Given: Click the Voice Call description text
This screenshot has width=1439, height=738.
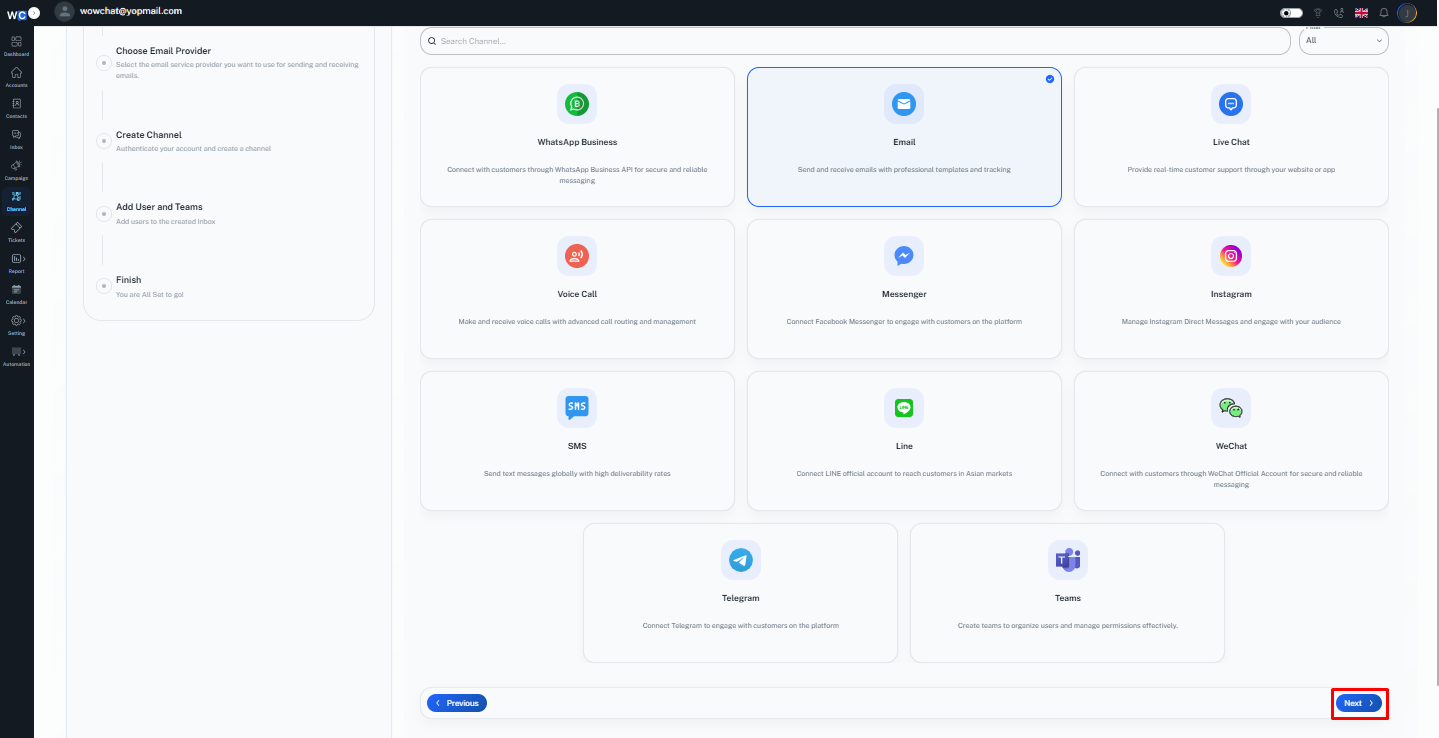Looking at the screenshot, I should [x=577, y=322].
